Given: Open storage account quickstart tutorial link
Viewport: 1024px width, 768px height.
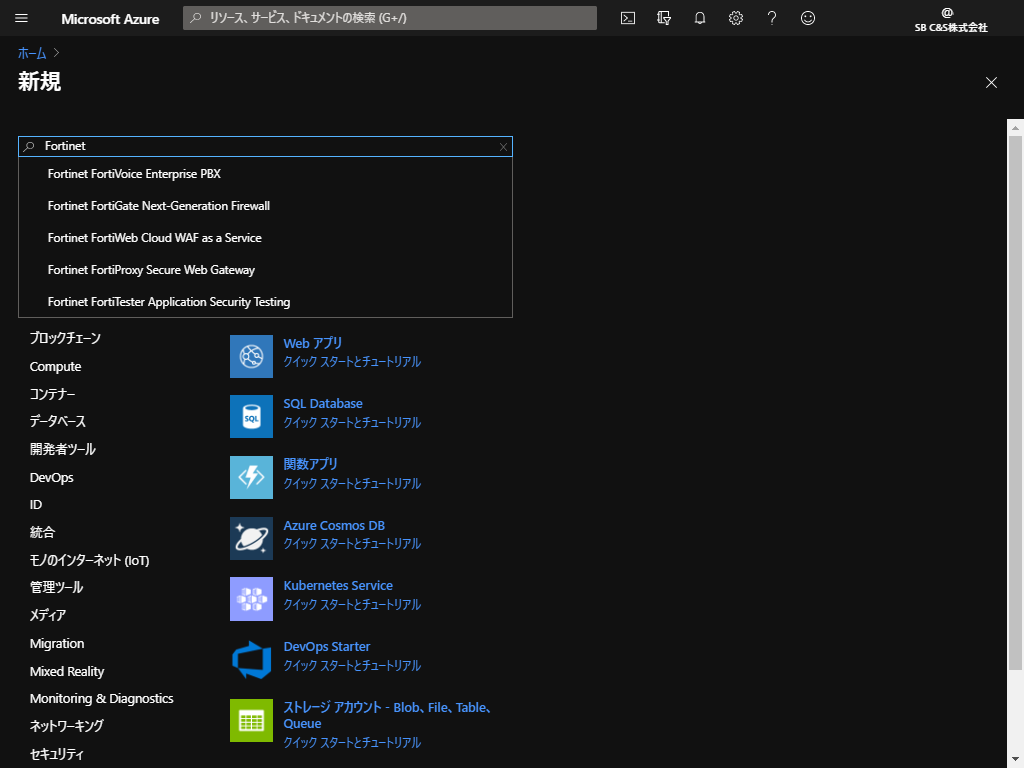Looking at the screenshot, I should (352, 743).
